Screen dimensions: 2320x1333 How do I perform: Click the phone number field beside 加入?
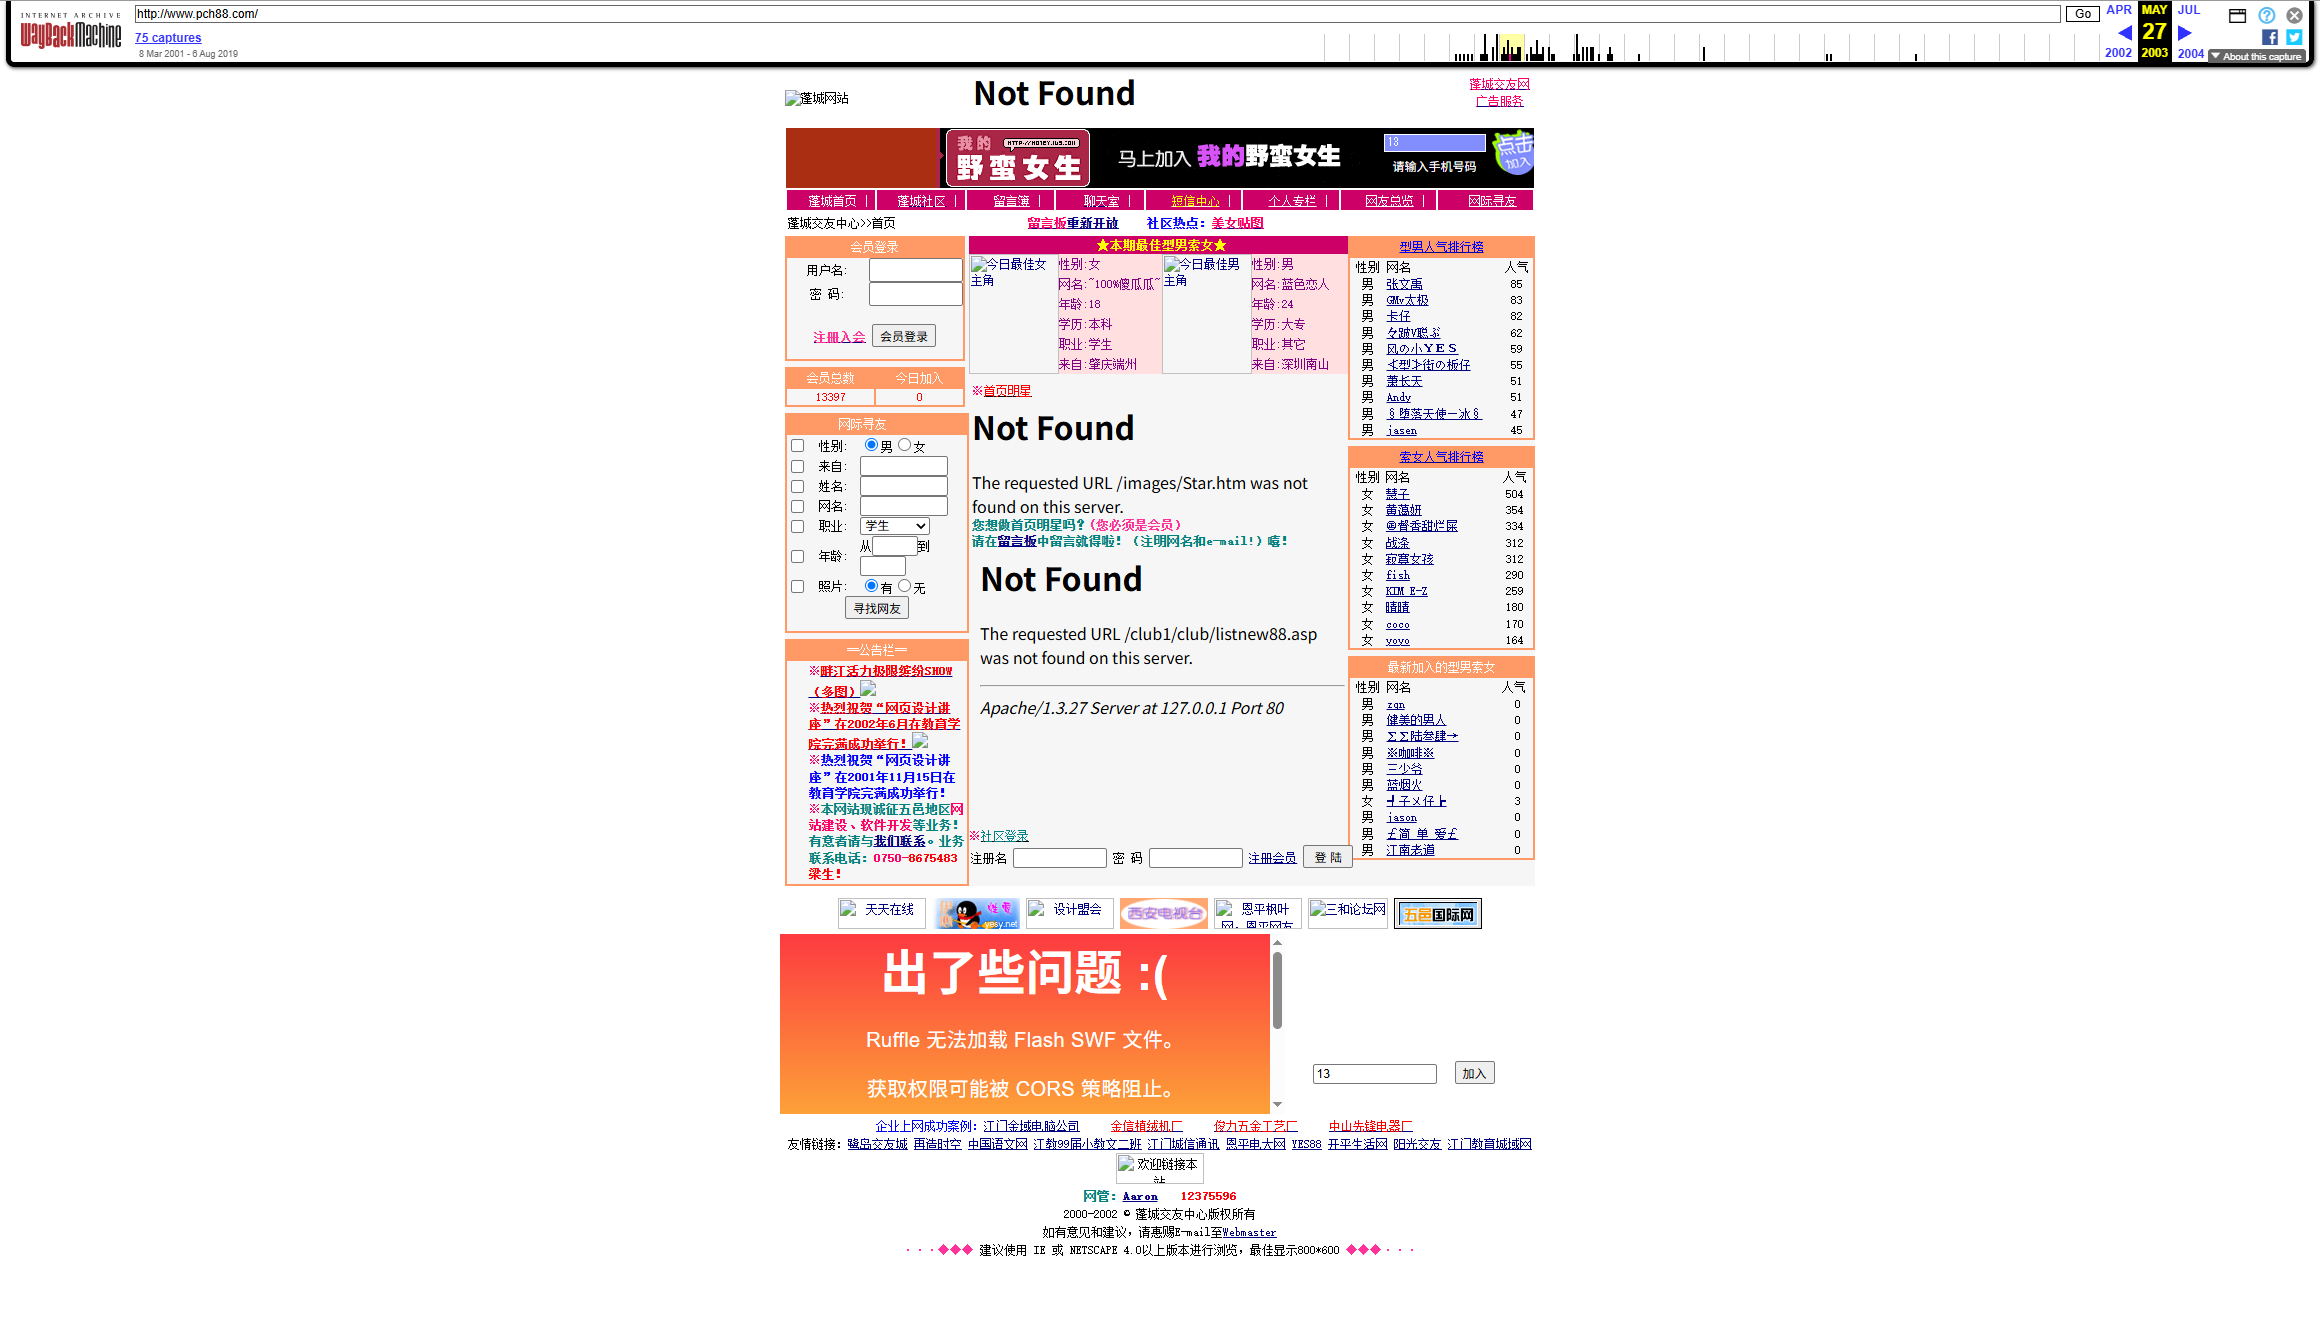pyautogui.click(x=1374, y=1074)
